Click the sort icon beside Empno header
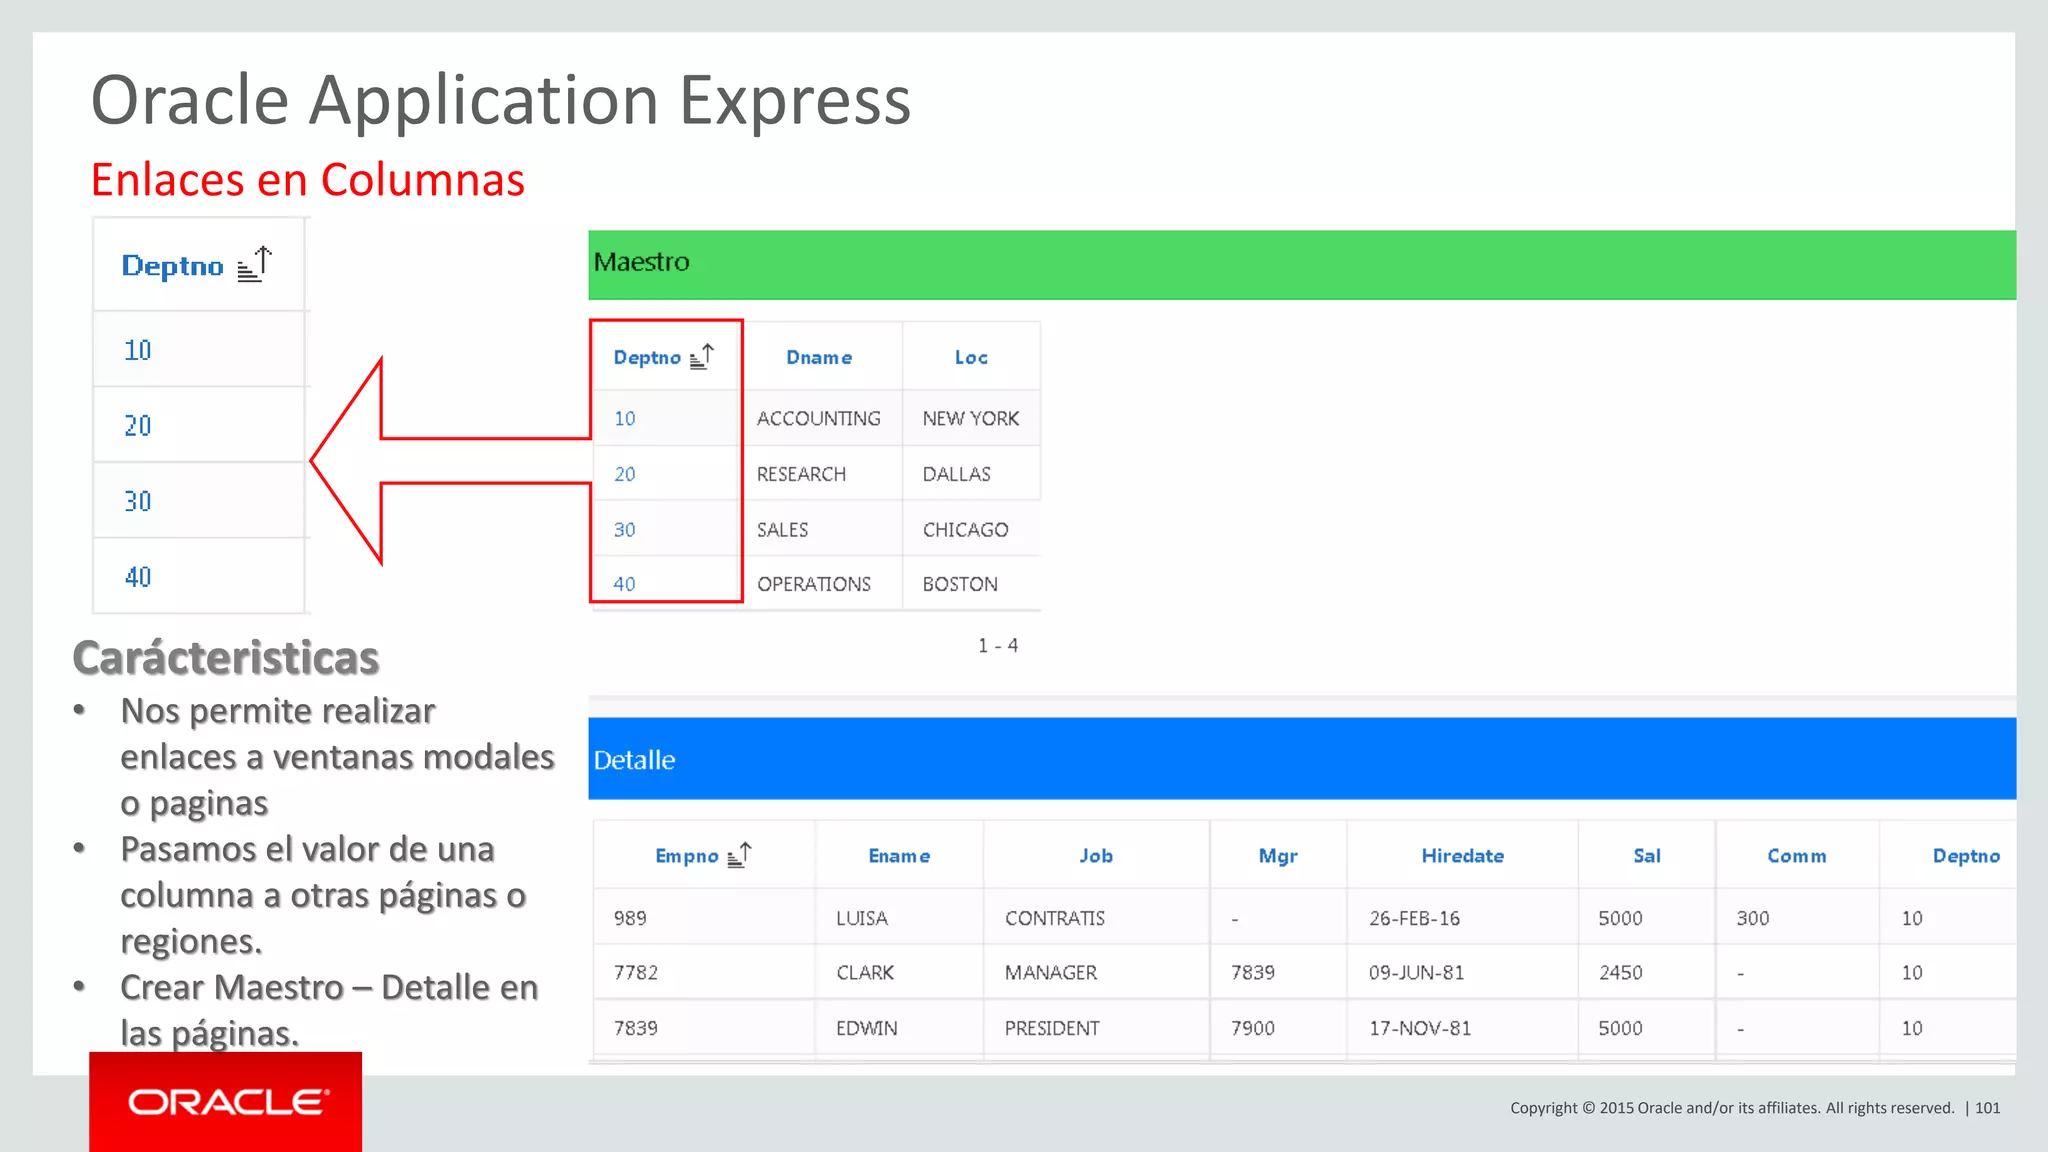 tap(739, 855)
